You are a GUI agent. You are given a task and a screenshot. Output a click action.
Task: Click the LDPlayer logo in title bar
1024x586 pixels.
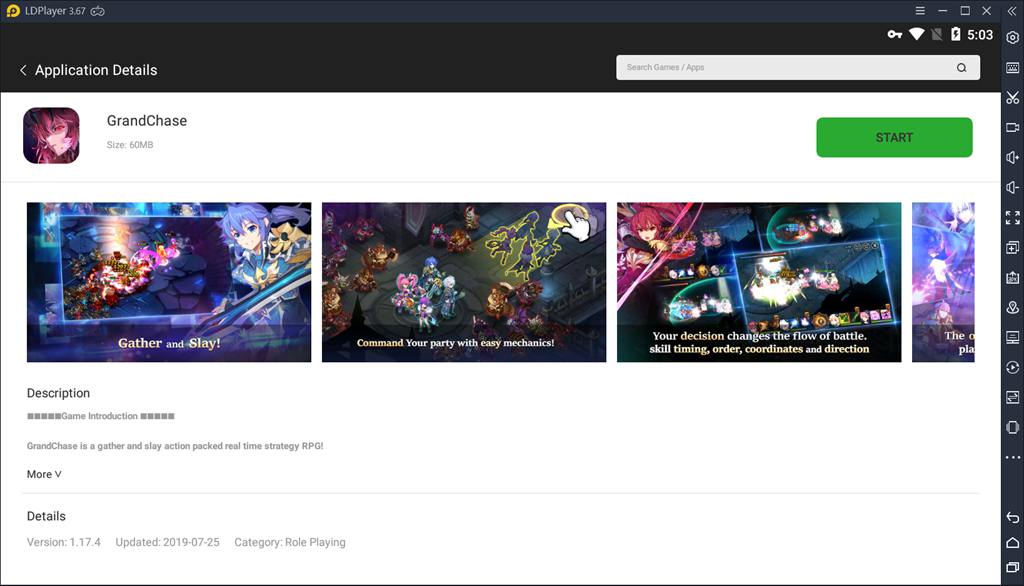(13, 11)
